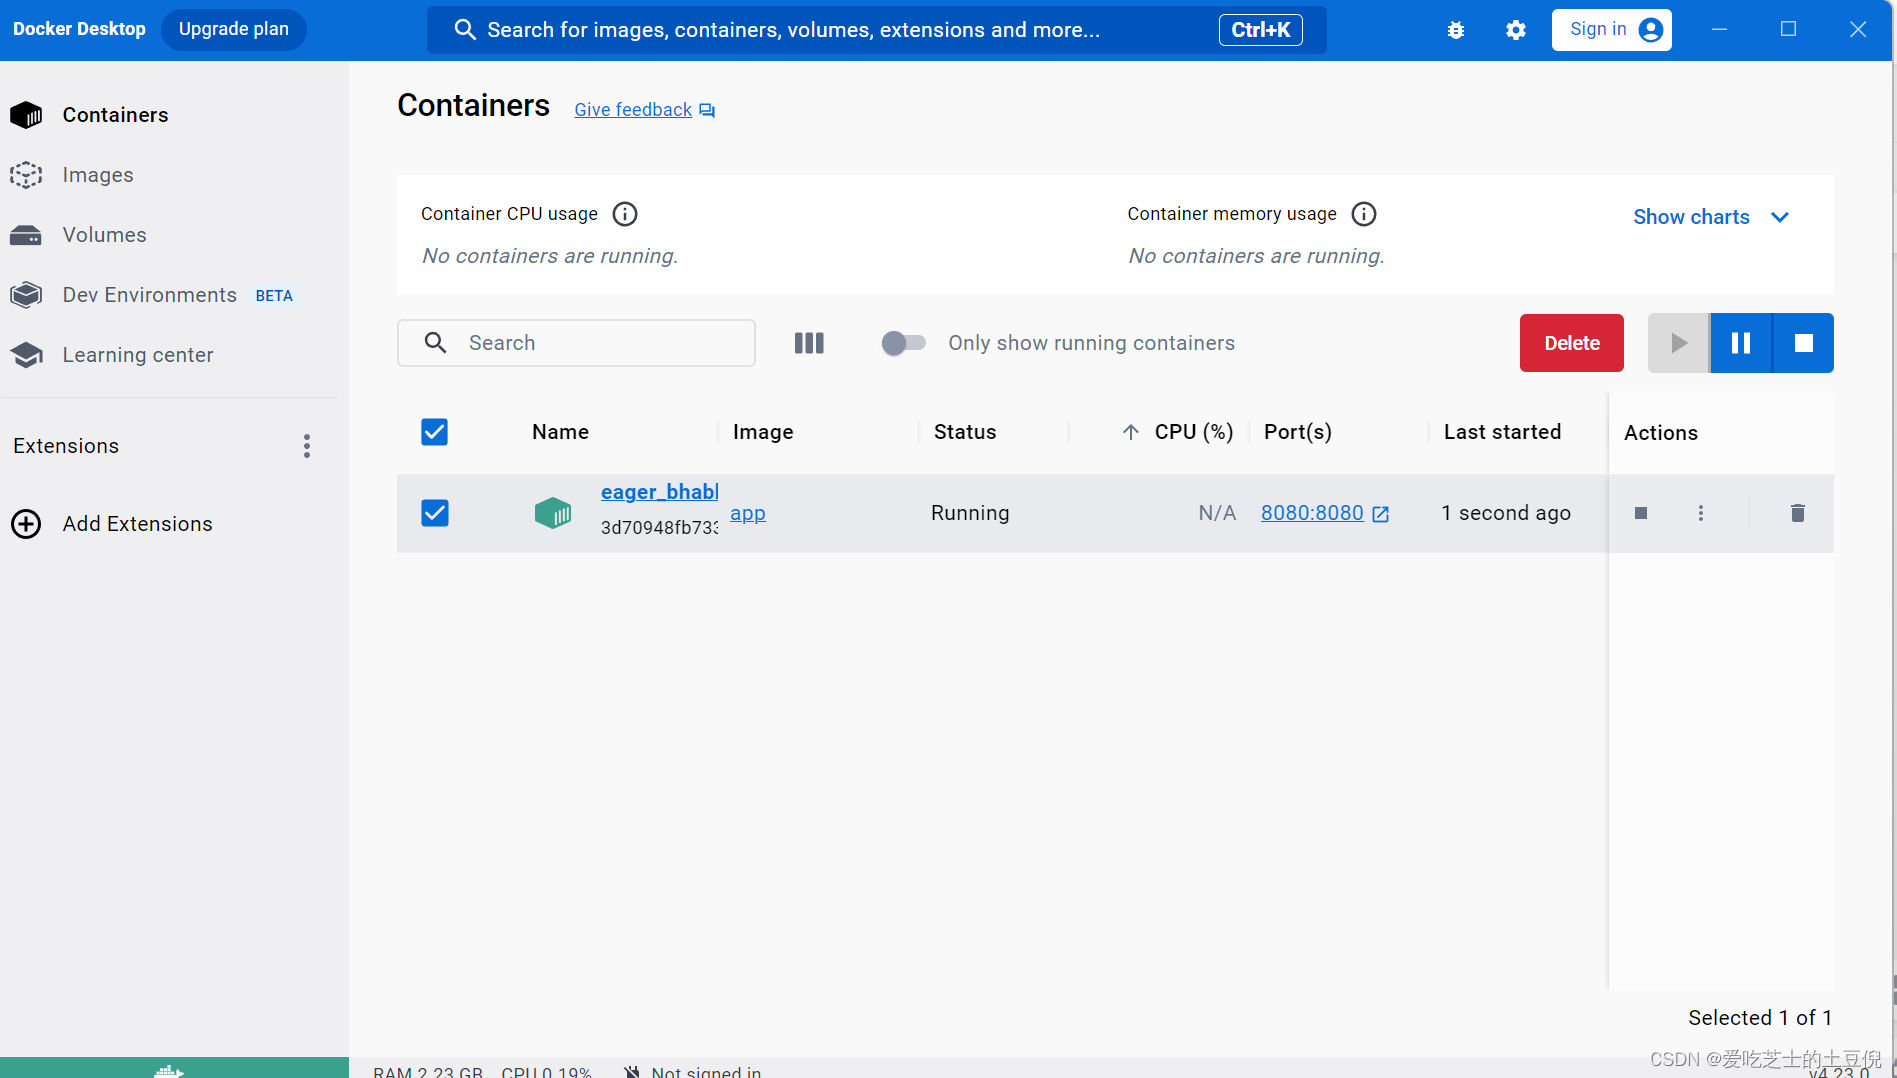The height and width of the screenshot is (1078, 1897).
Task: Follow the 8080:8080 port link
Action: pos(1312,512)
